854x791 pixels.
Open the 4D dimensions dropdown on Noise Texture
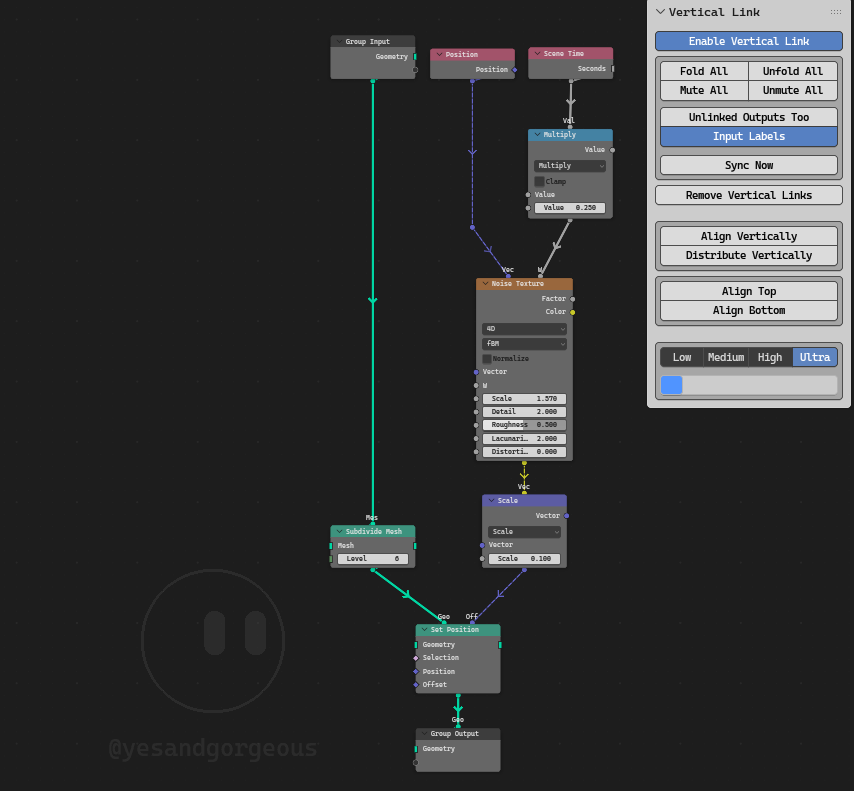click(x=524, y=329)
